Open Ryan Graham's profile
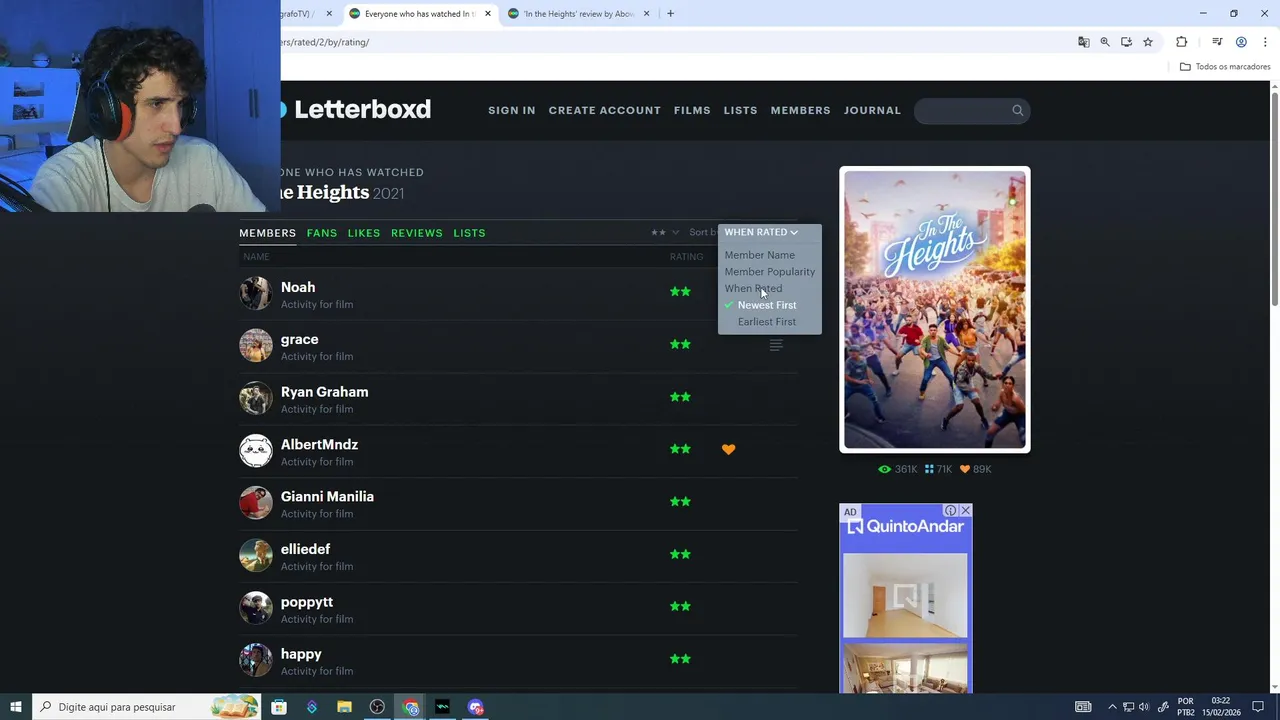 [x=324, y=392]
